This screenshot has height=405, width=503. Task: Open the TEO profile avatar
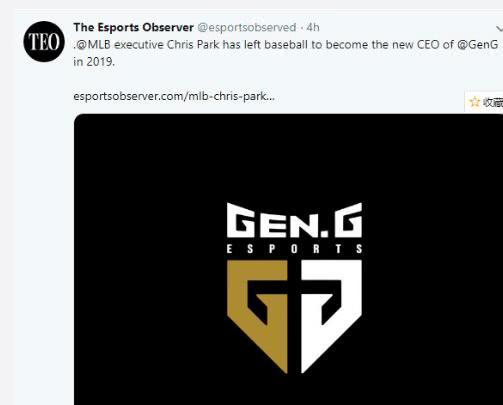(44, 41)
